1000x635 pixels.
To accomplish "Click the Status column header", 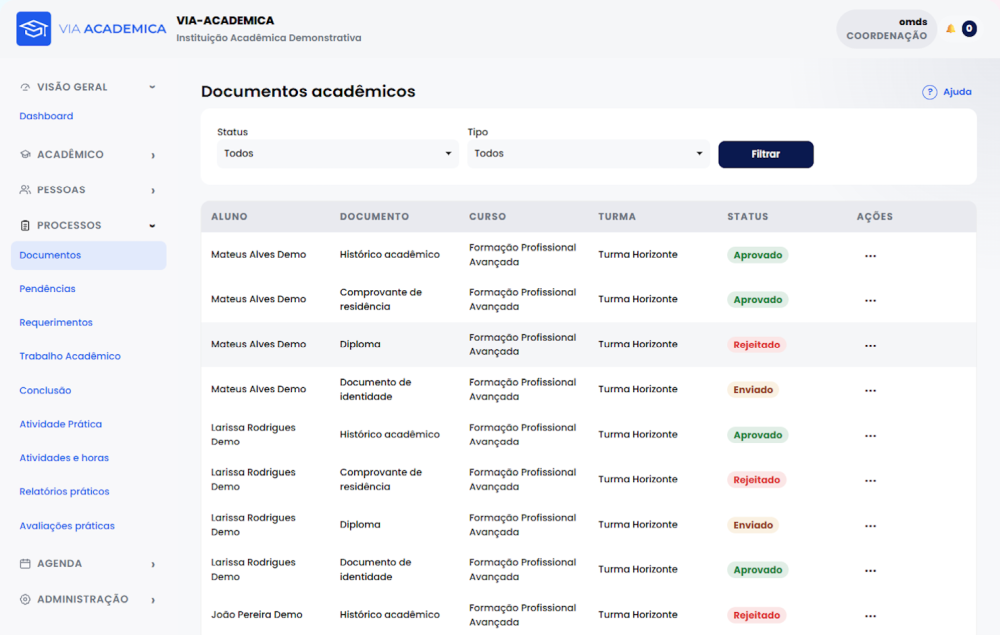I will (748, 217).
